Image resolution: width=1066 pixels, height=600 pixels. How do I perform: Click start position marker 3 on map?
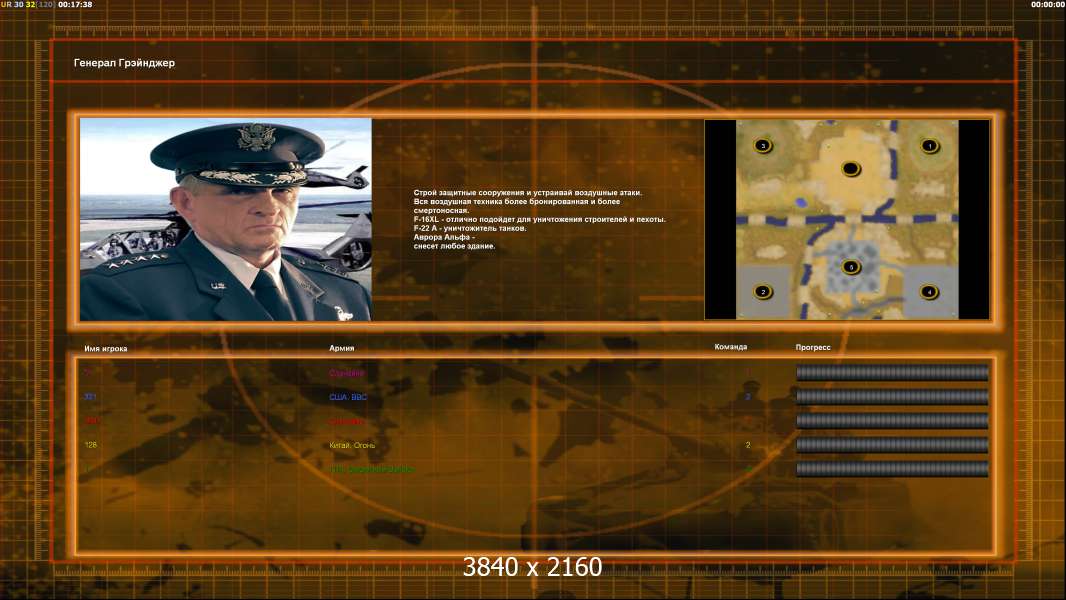[763, 145]
